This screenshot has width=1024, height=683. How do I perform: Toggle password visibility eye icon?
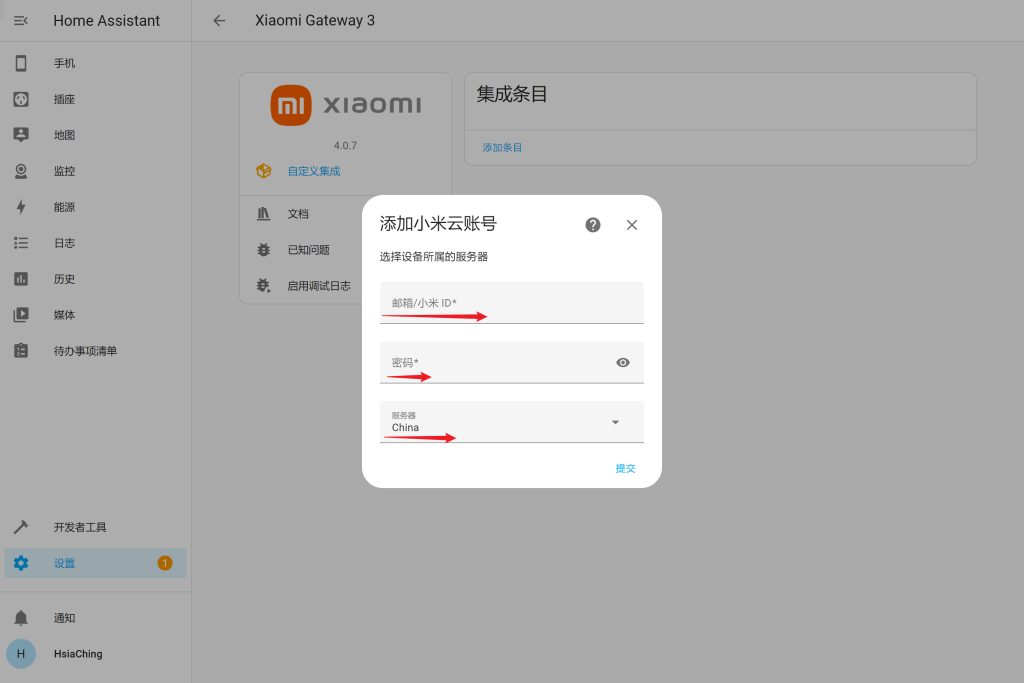coord(623,362)
